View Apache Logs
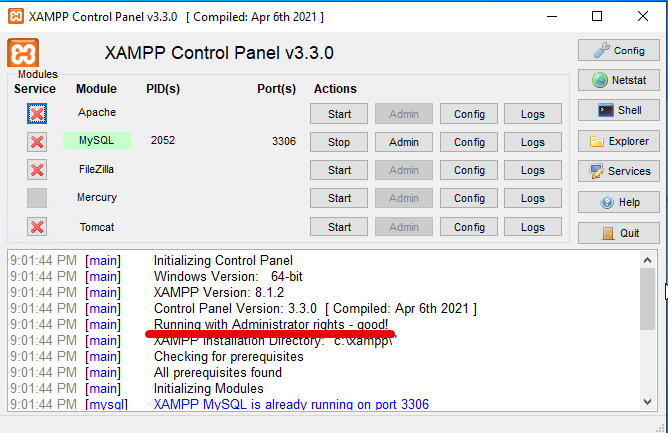The image size is (668, 433). click(533, 114)
